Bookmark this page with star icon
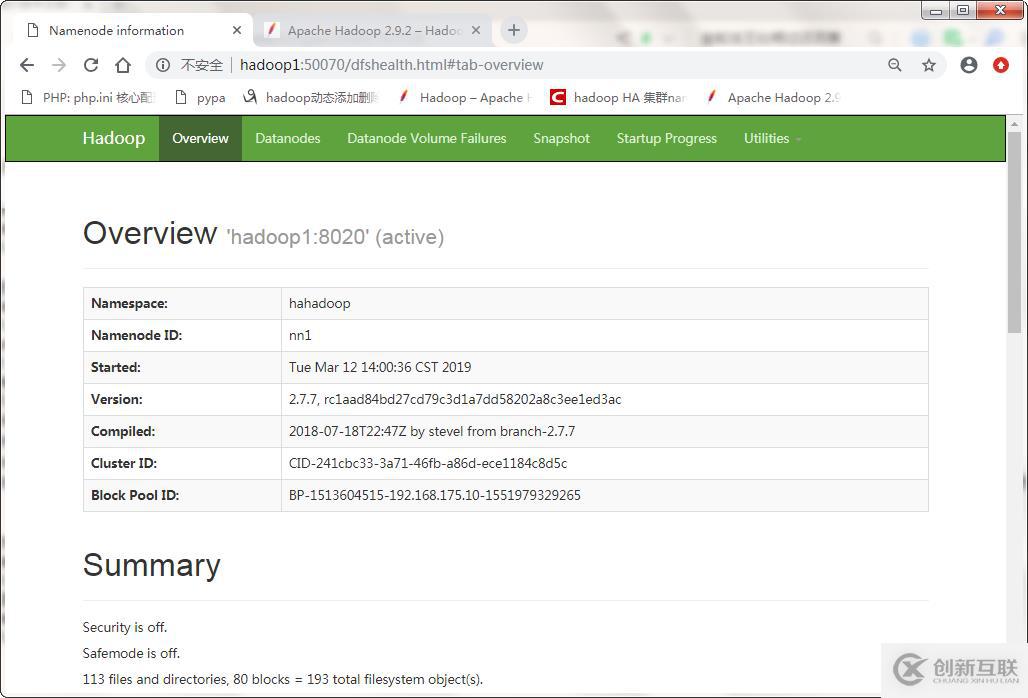 pos(929,65)
